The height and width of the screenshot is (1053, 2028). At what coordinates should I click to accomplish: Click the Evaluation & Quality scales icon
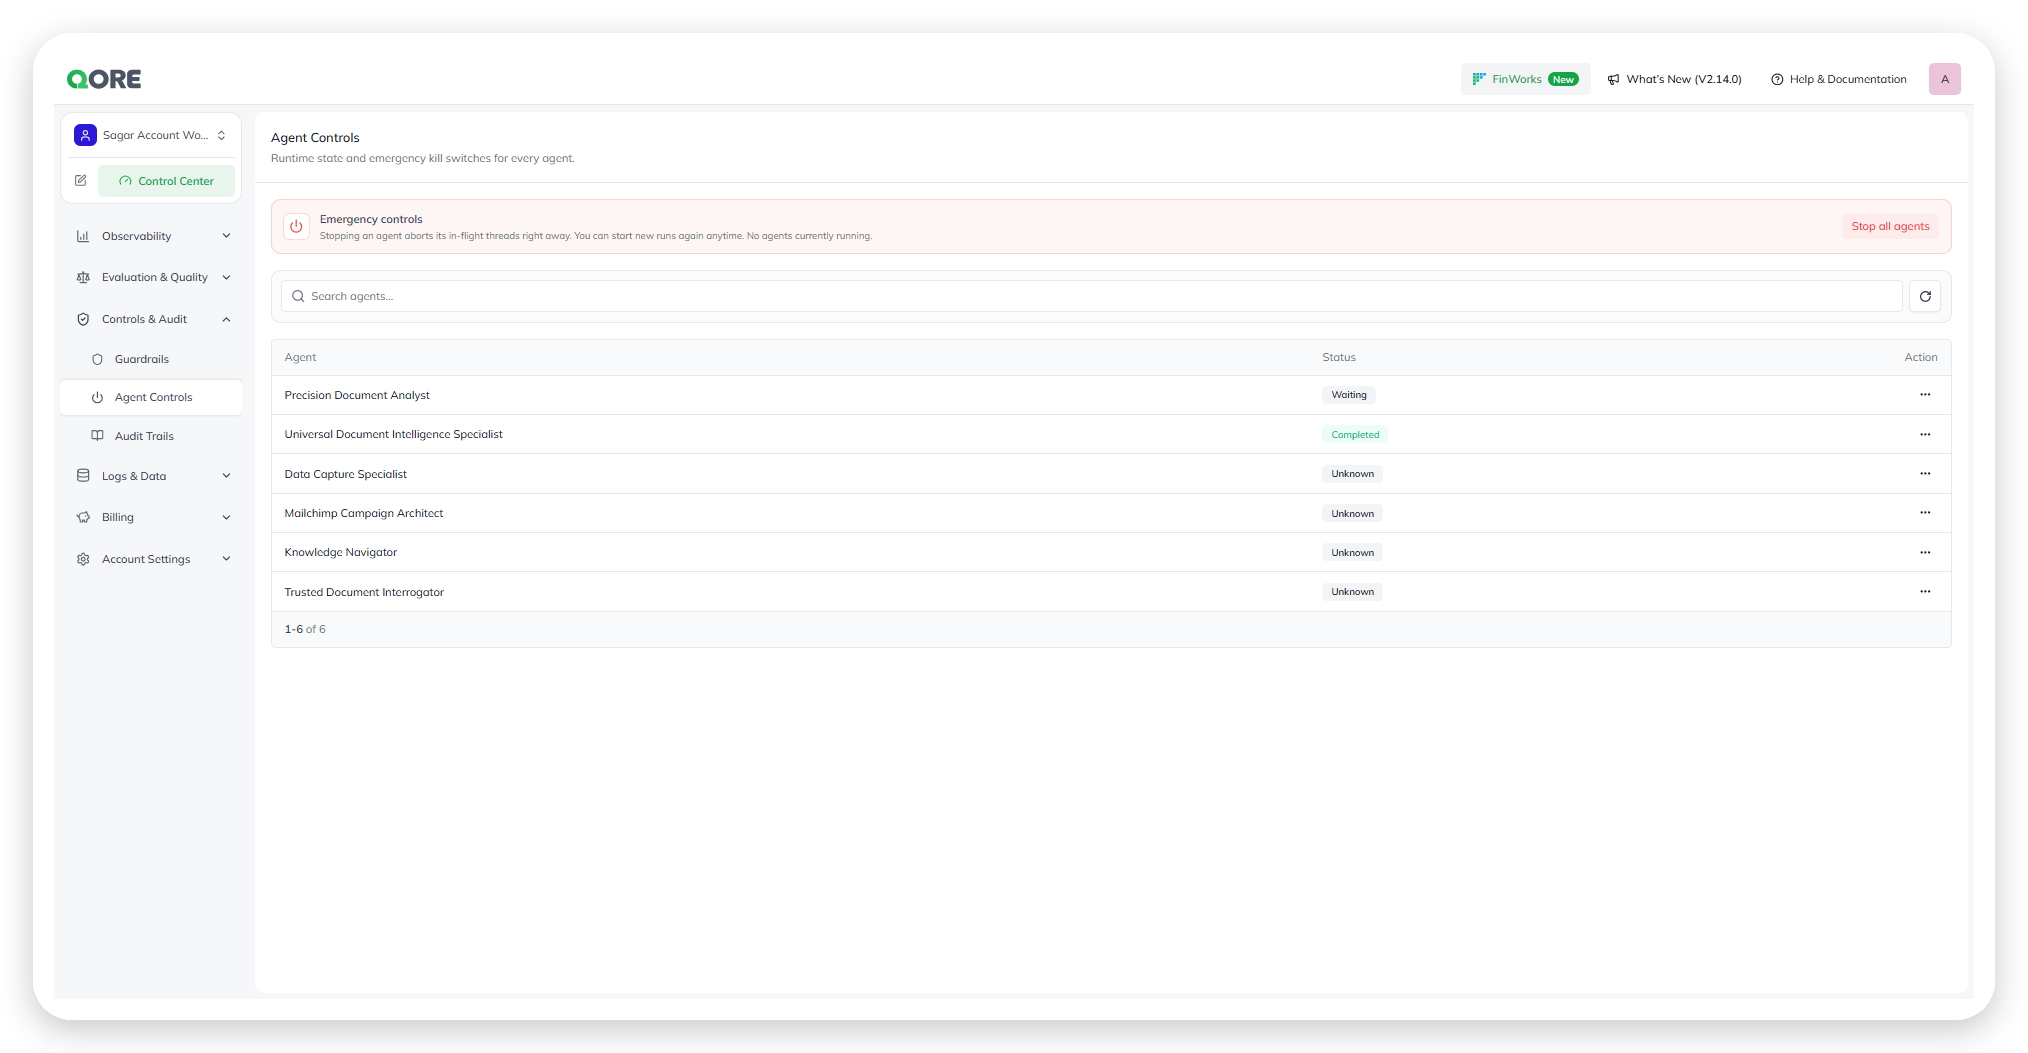83,278
